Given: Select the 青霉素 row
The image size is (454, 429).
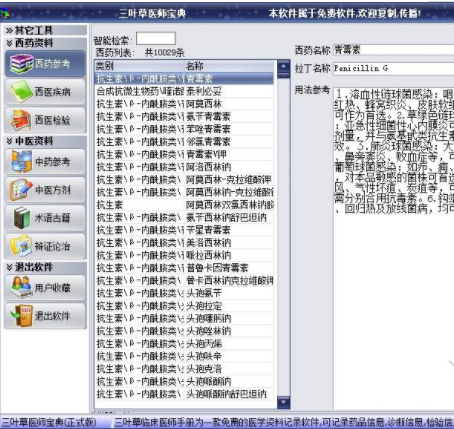Looking at the screenshot, I should click(184, 79).
